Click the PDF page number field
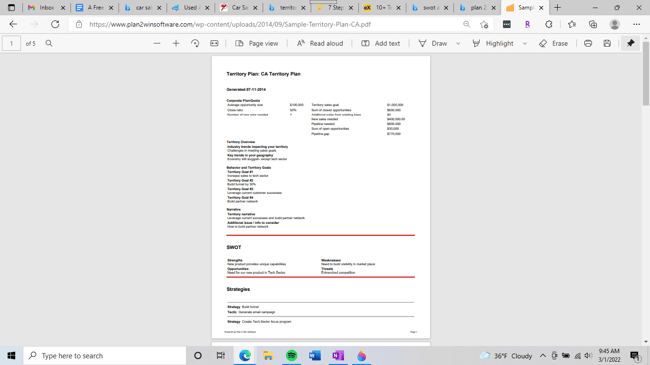The image size is (650, 365). (x=12, y=43)
